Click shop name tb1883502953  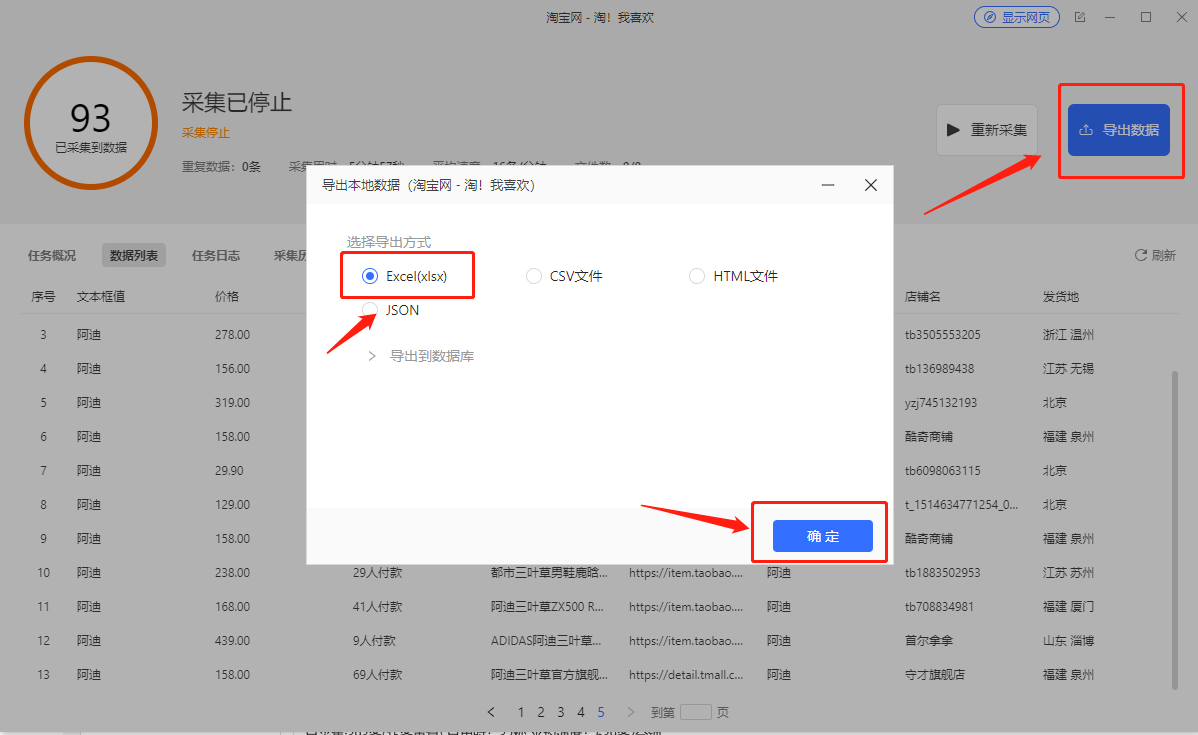pos(943,572)
